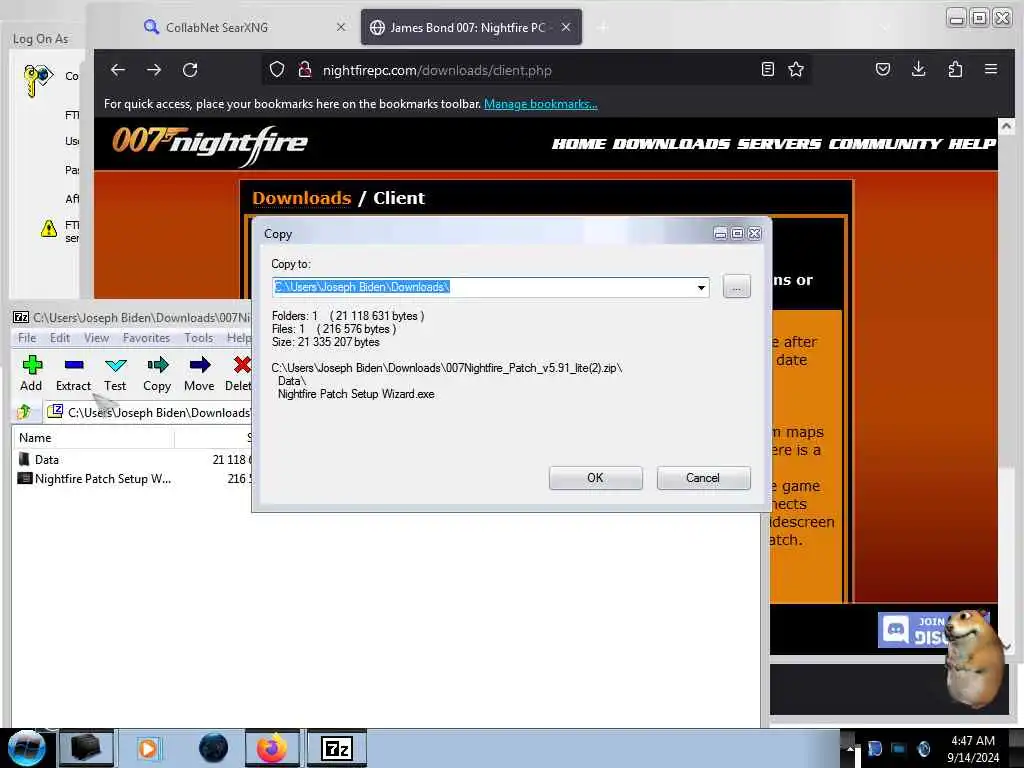Open the 7-Zip Edit menu
The image size is (1024, 768).
point(59,338)
